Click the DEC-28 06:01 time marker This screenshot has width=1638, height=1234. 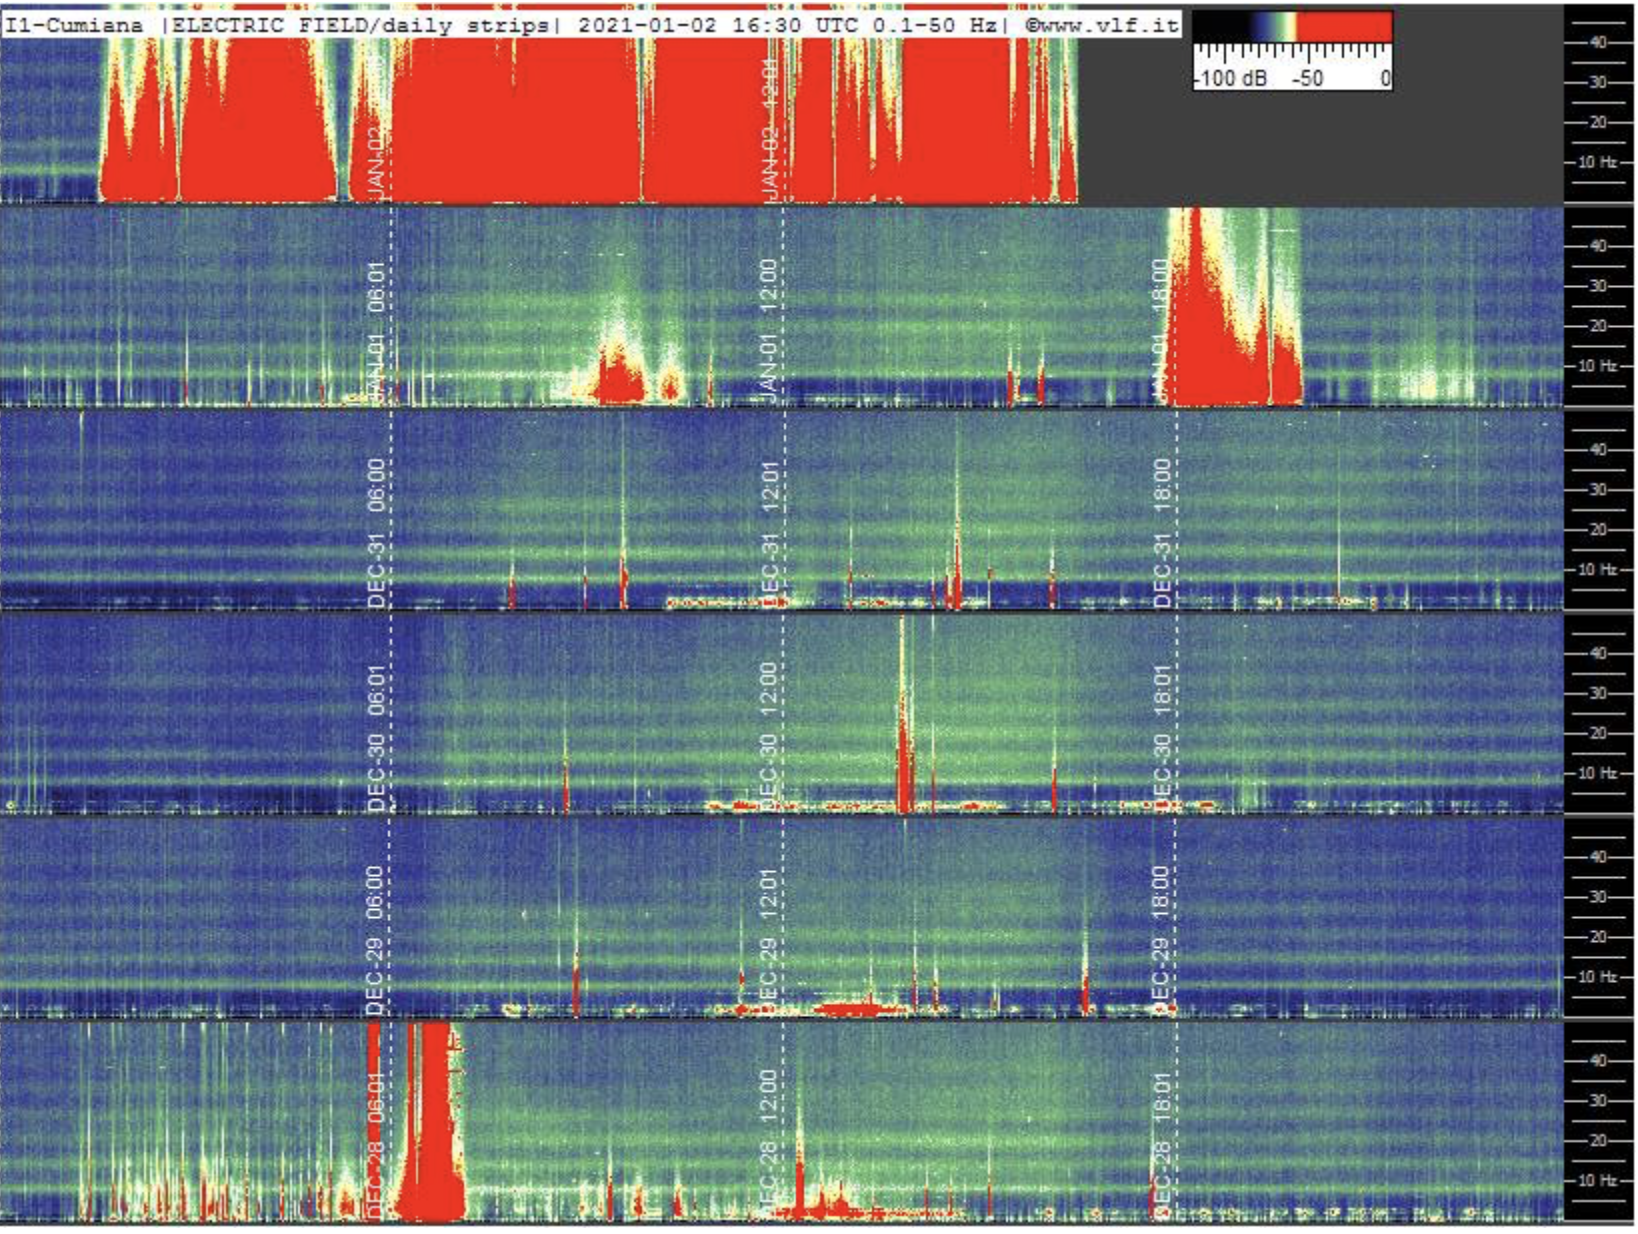[x=376, y=1144]
